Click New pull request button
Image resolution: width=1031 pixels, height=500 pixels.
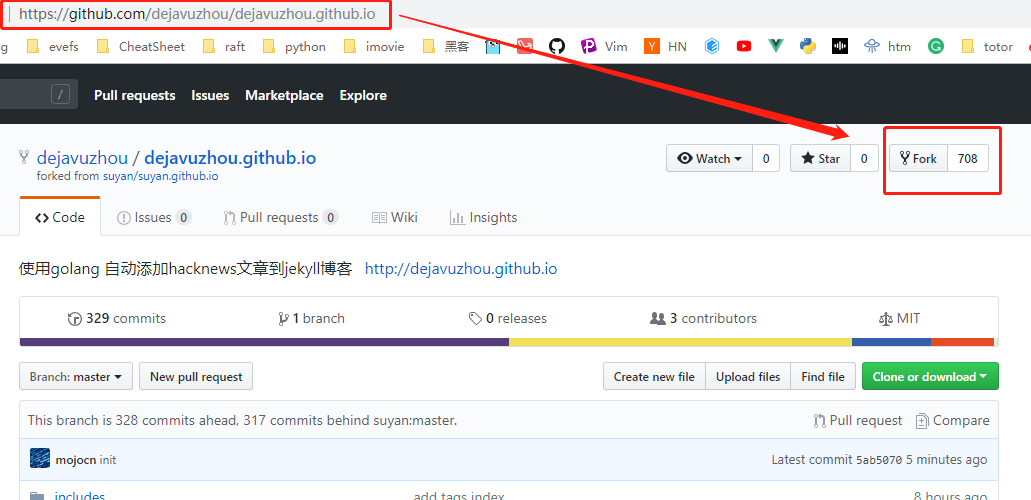coord(196,376)
